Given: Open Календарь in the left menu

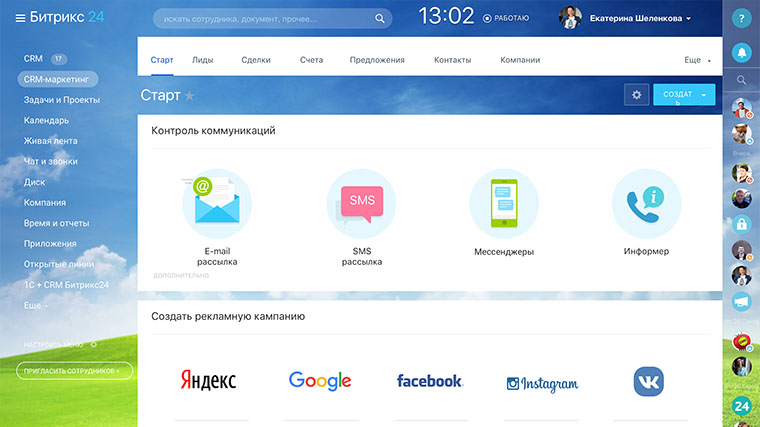Looking at the screenshot, I should click(x=46, y=120).
